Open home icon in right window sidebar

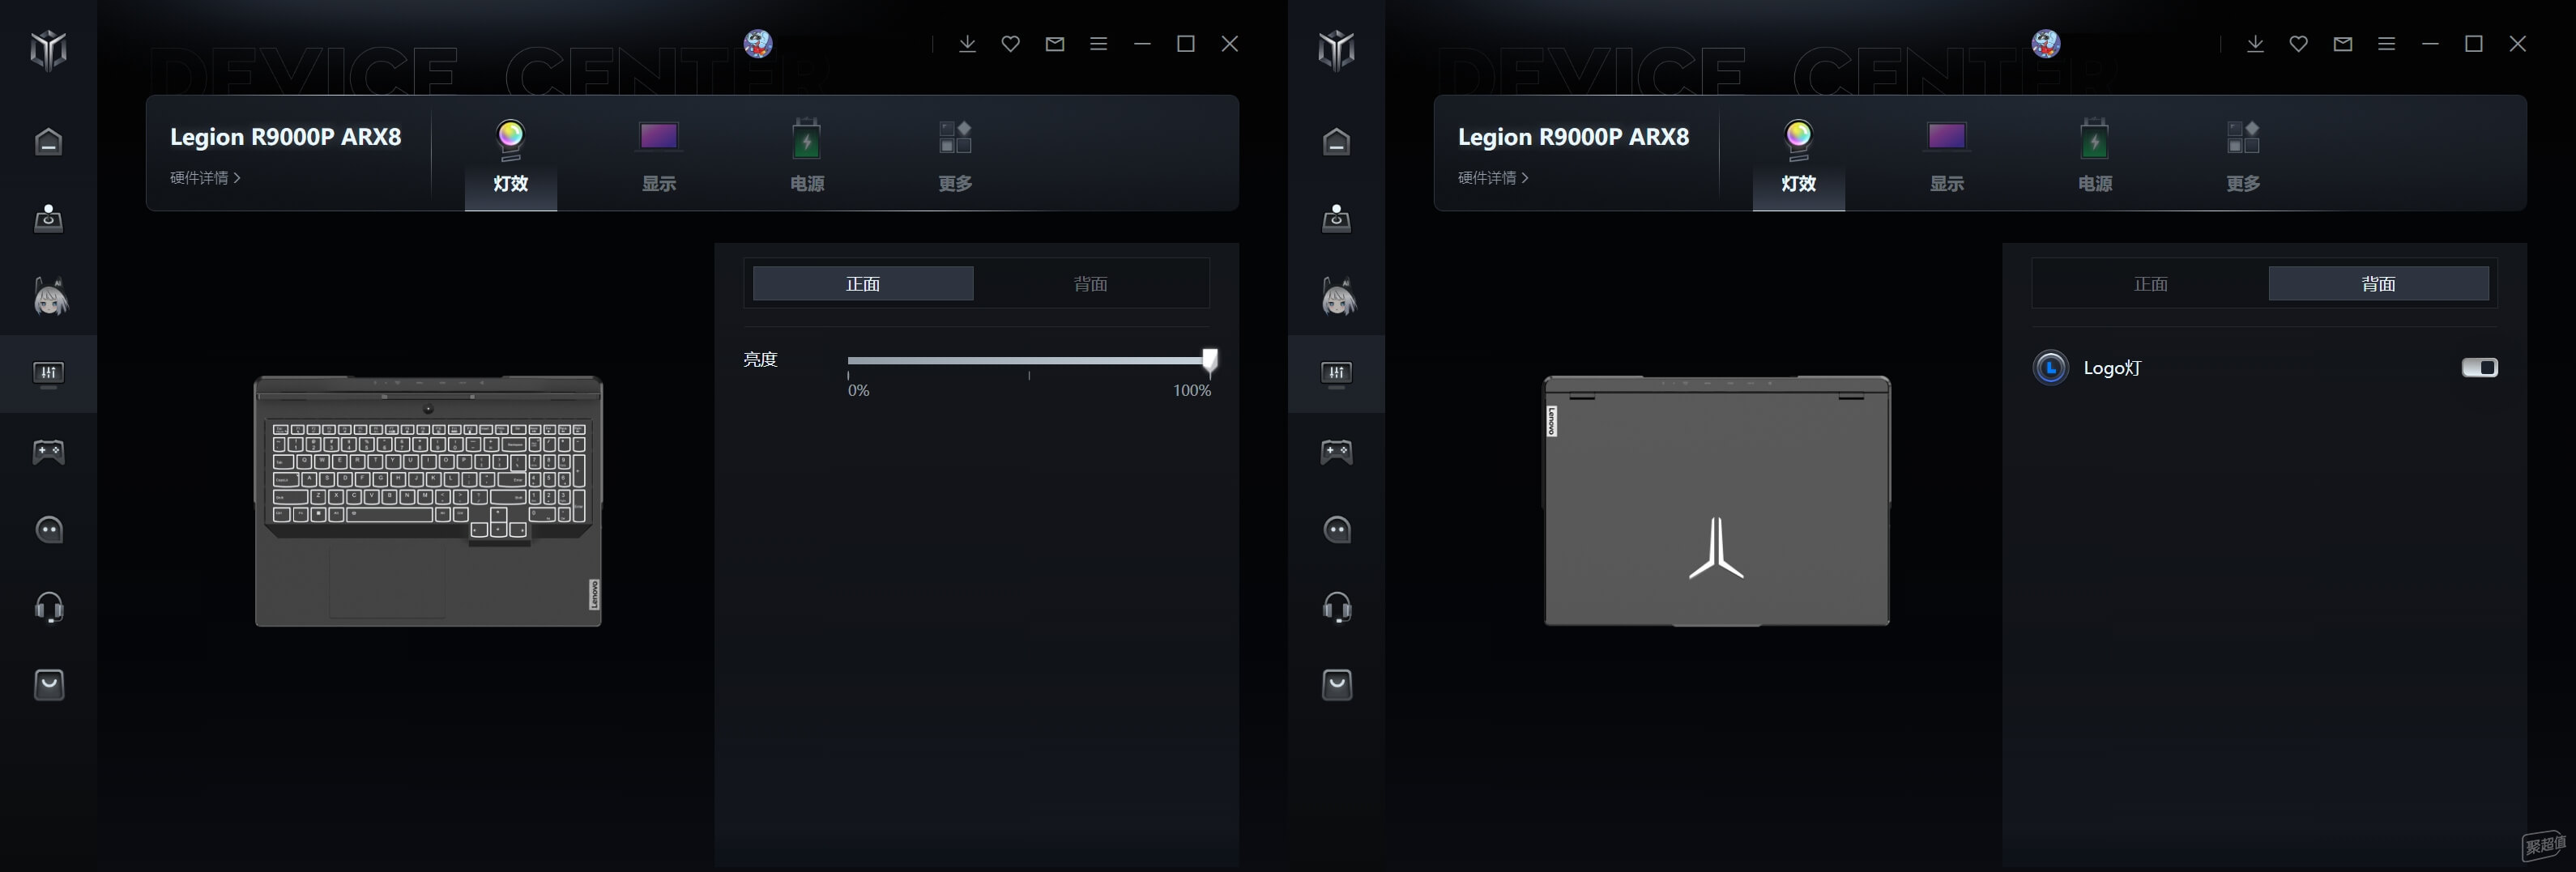point(1336,142)
